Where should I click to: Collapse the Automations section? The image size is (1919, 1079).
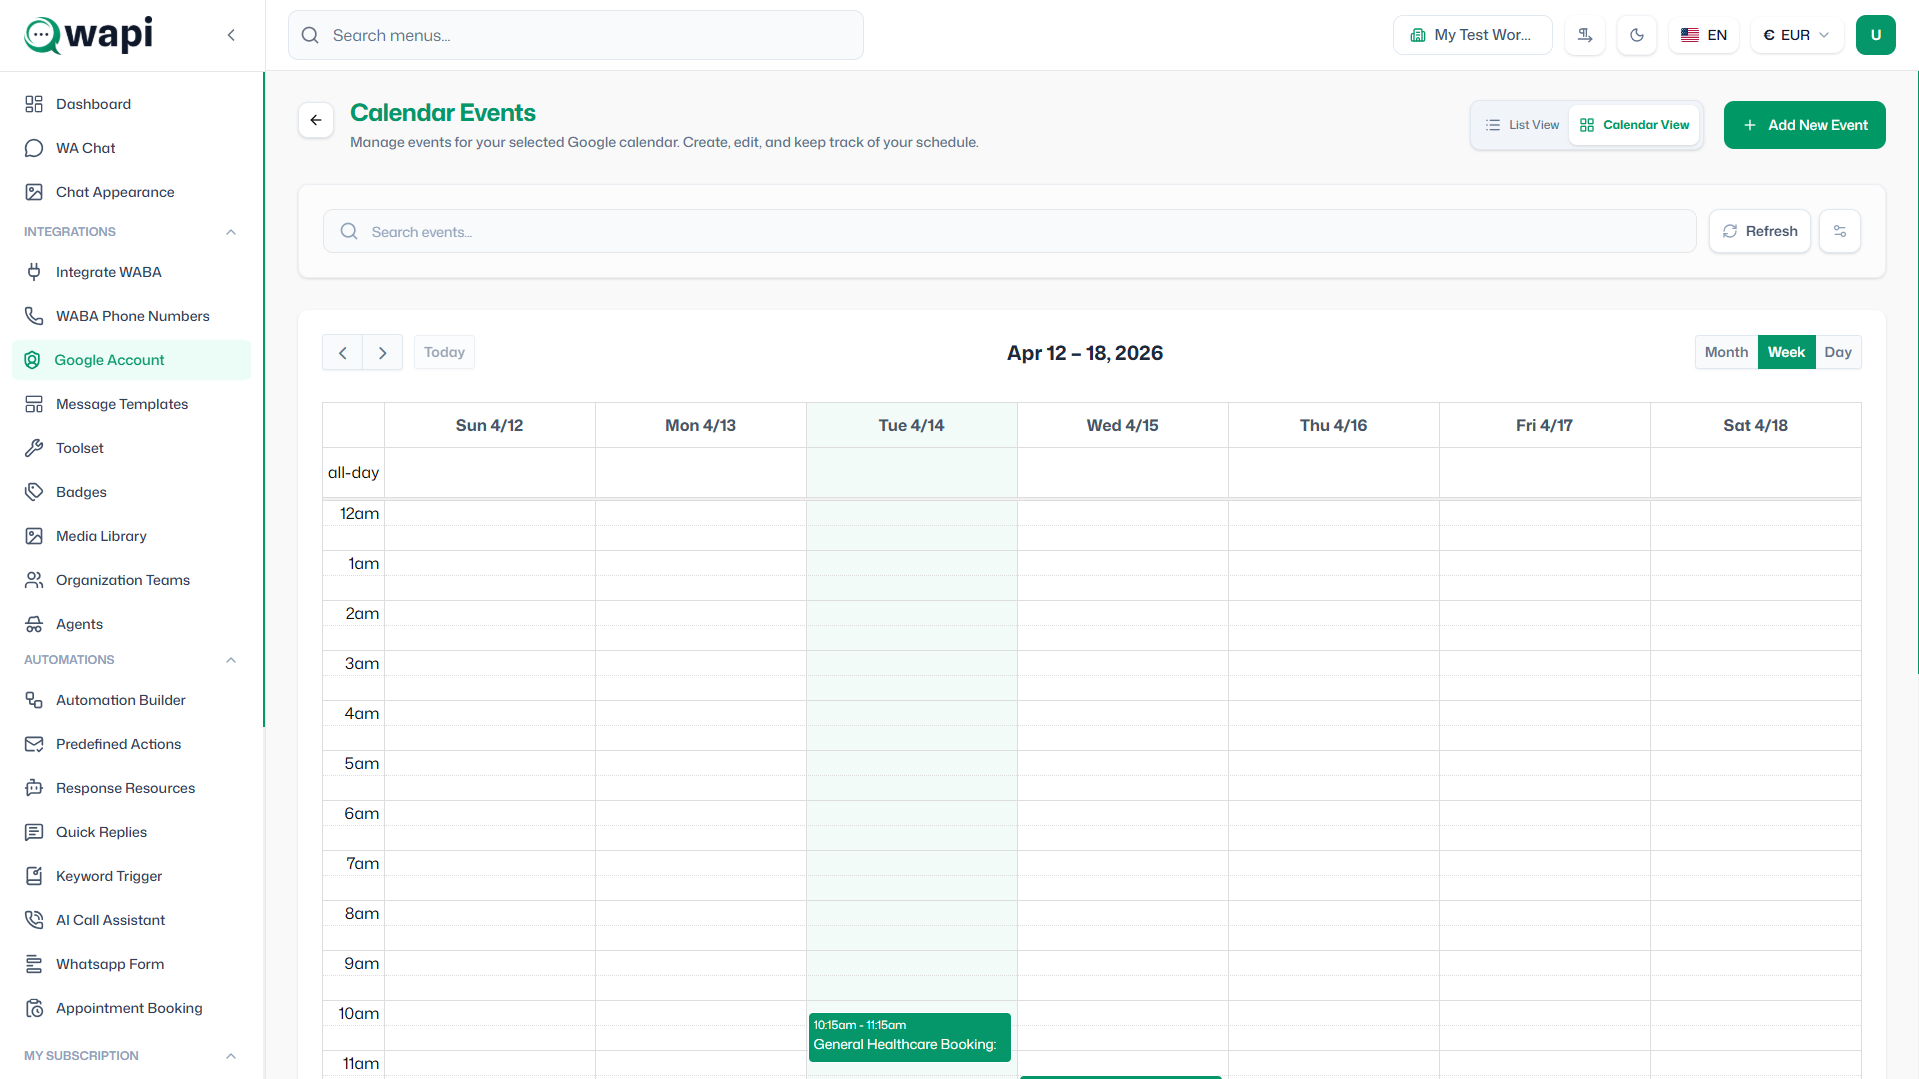[231, 660]
